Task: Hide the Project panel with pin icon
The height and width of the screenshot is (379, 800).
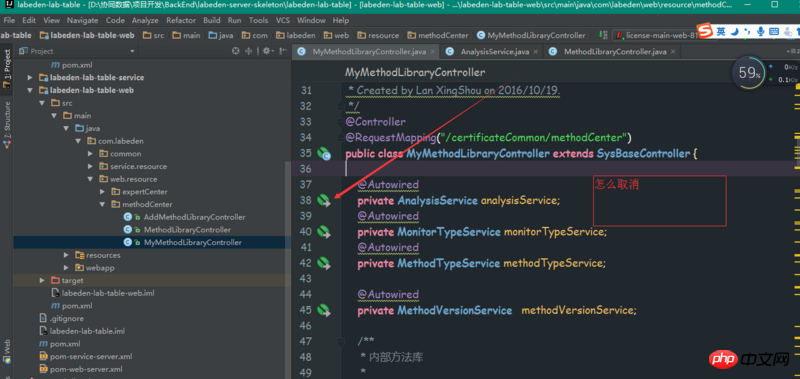Action: (x=283, y=51)
